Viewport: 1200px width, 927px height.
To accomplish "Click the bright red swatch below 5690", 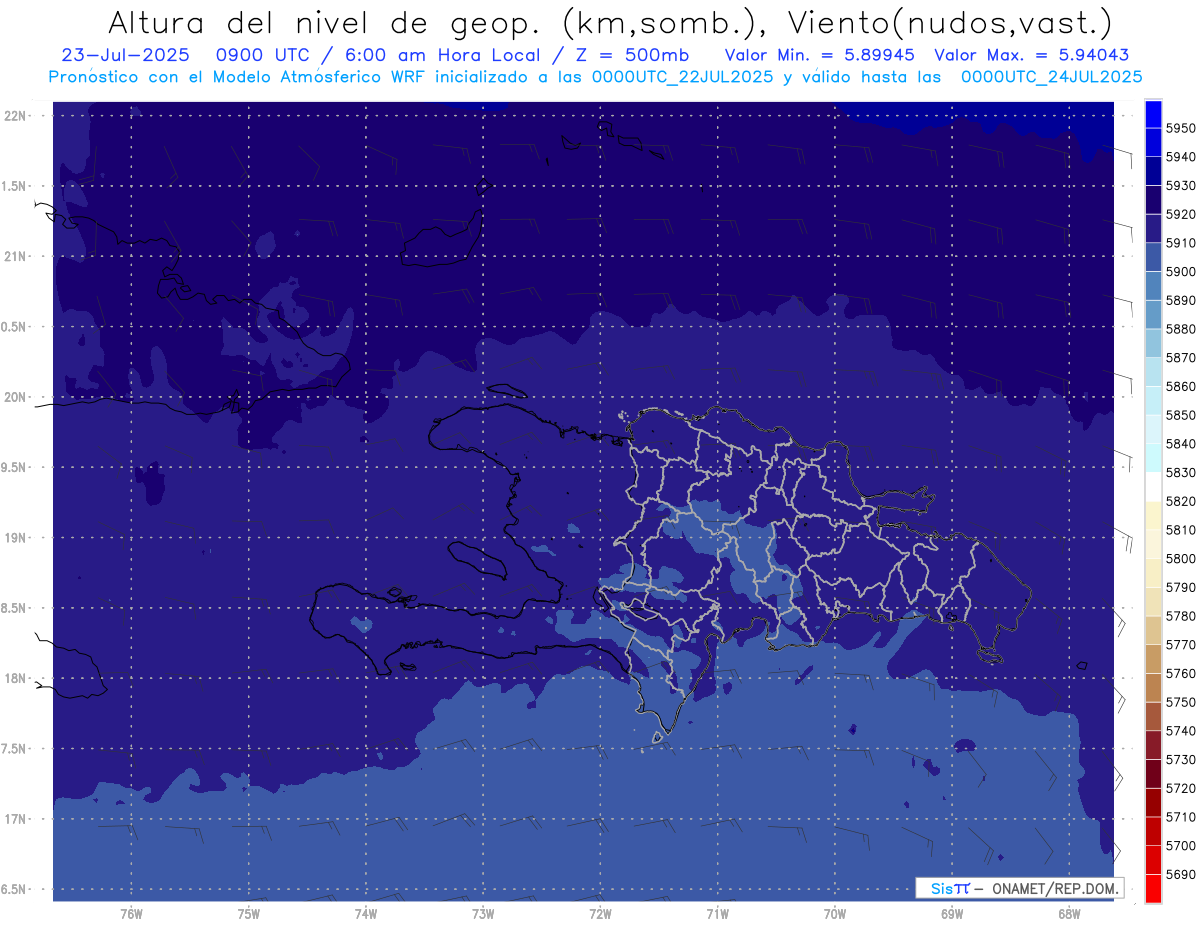I will pyautogui.click(x=1153, y=888).
